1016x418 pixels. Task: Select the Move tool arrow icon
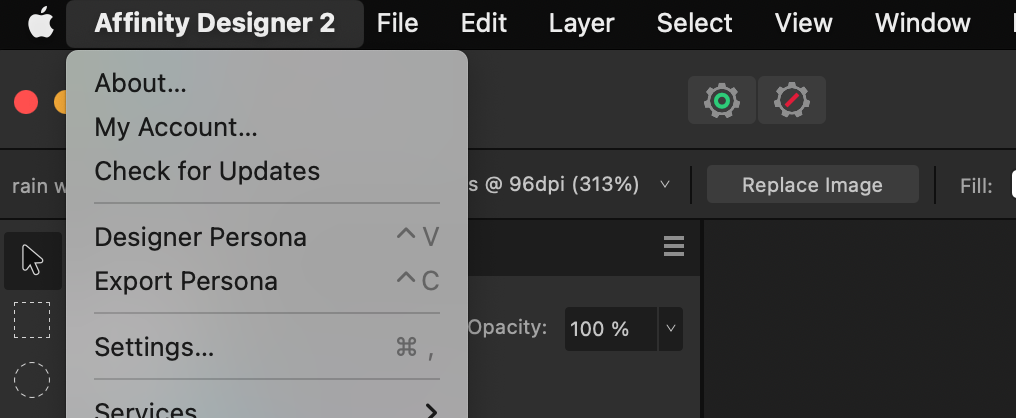point(32,261)
